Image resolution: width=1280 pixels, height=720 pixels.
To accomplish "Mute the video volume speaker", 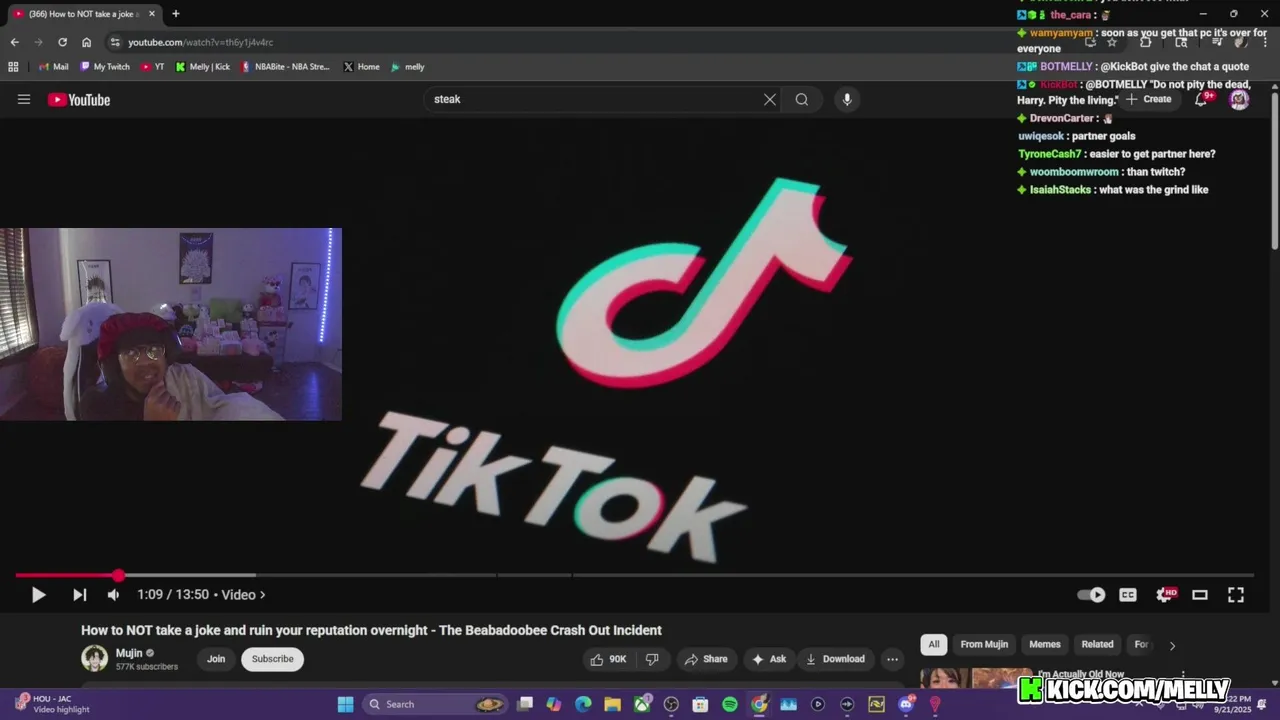I will pos(113,595).
